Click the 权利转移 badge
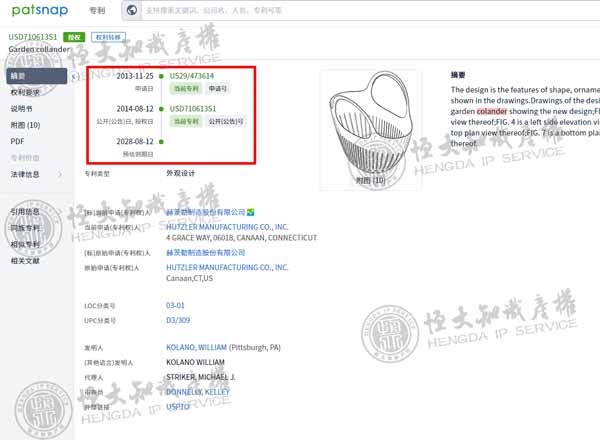This screenshot has height=440, width=600. [x=108, y=37]
